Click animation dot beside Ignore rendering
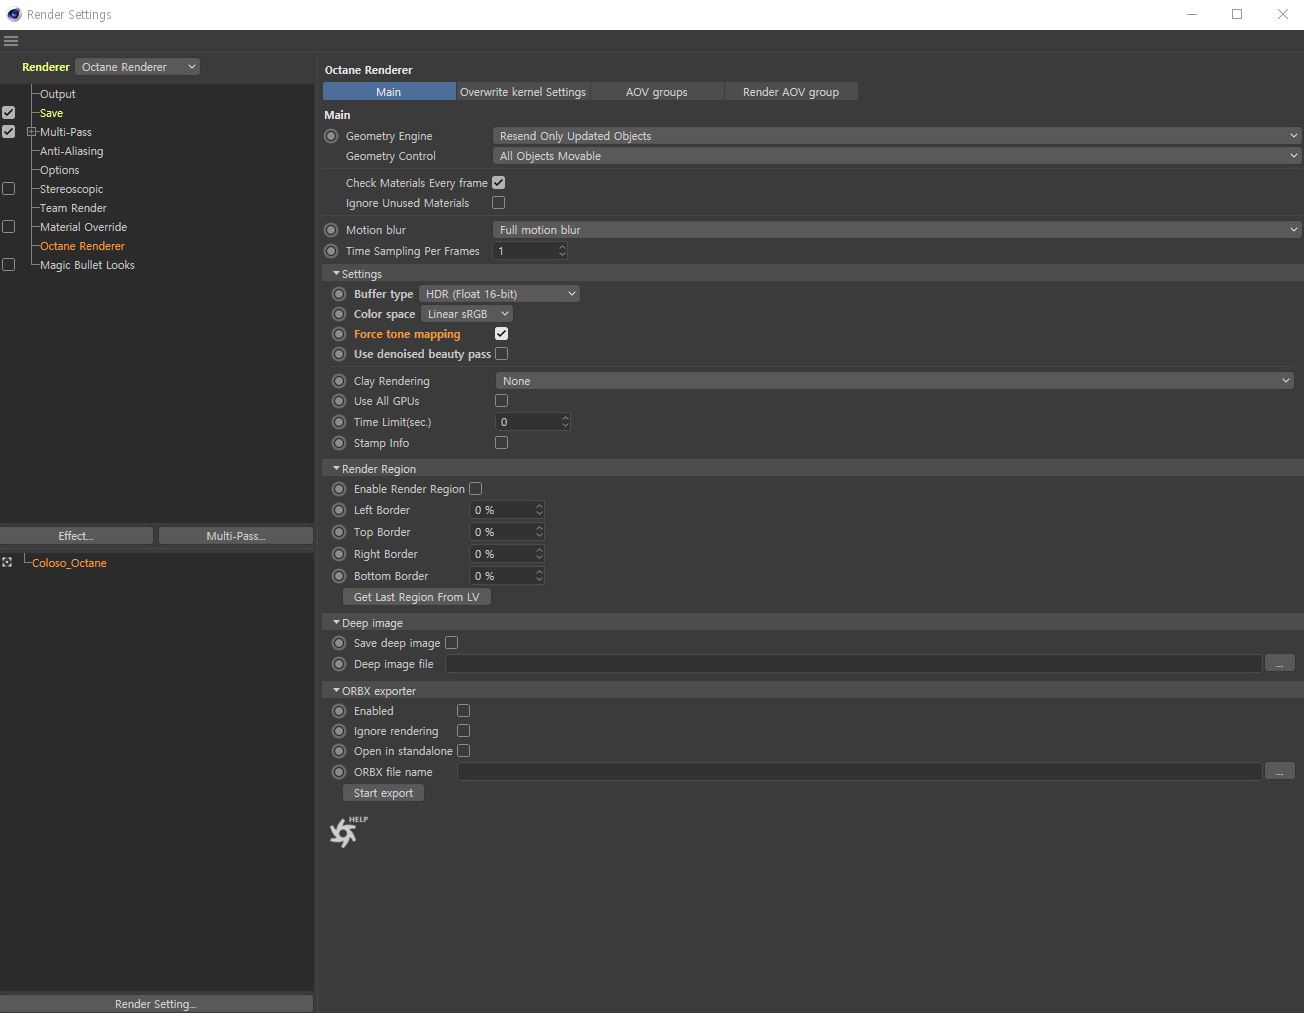This screenshot has width=1304, height=1013. coord(339,731)
